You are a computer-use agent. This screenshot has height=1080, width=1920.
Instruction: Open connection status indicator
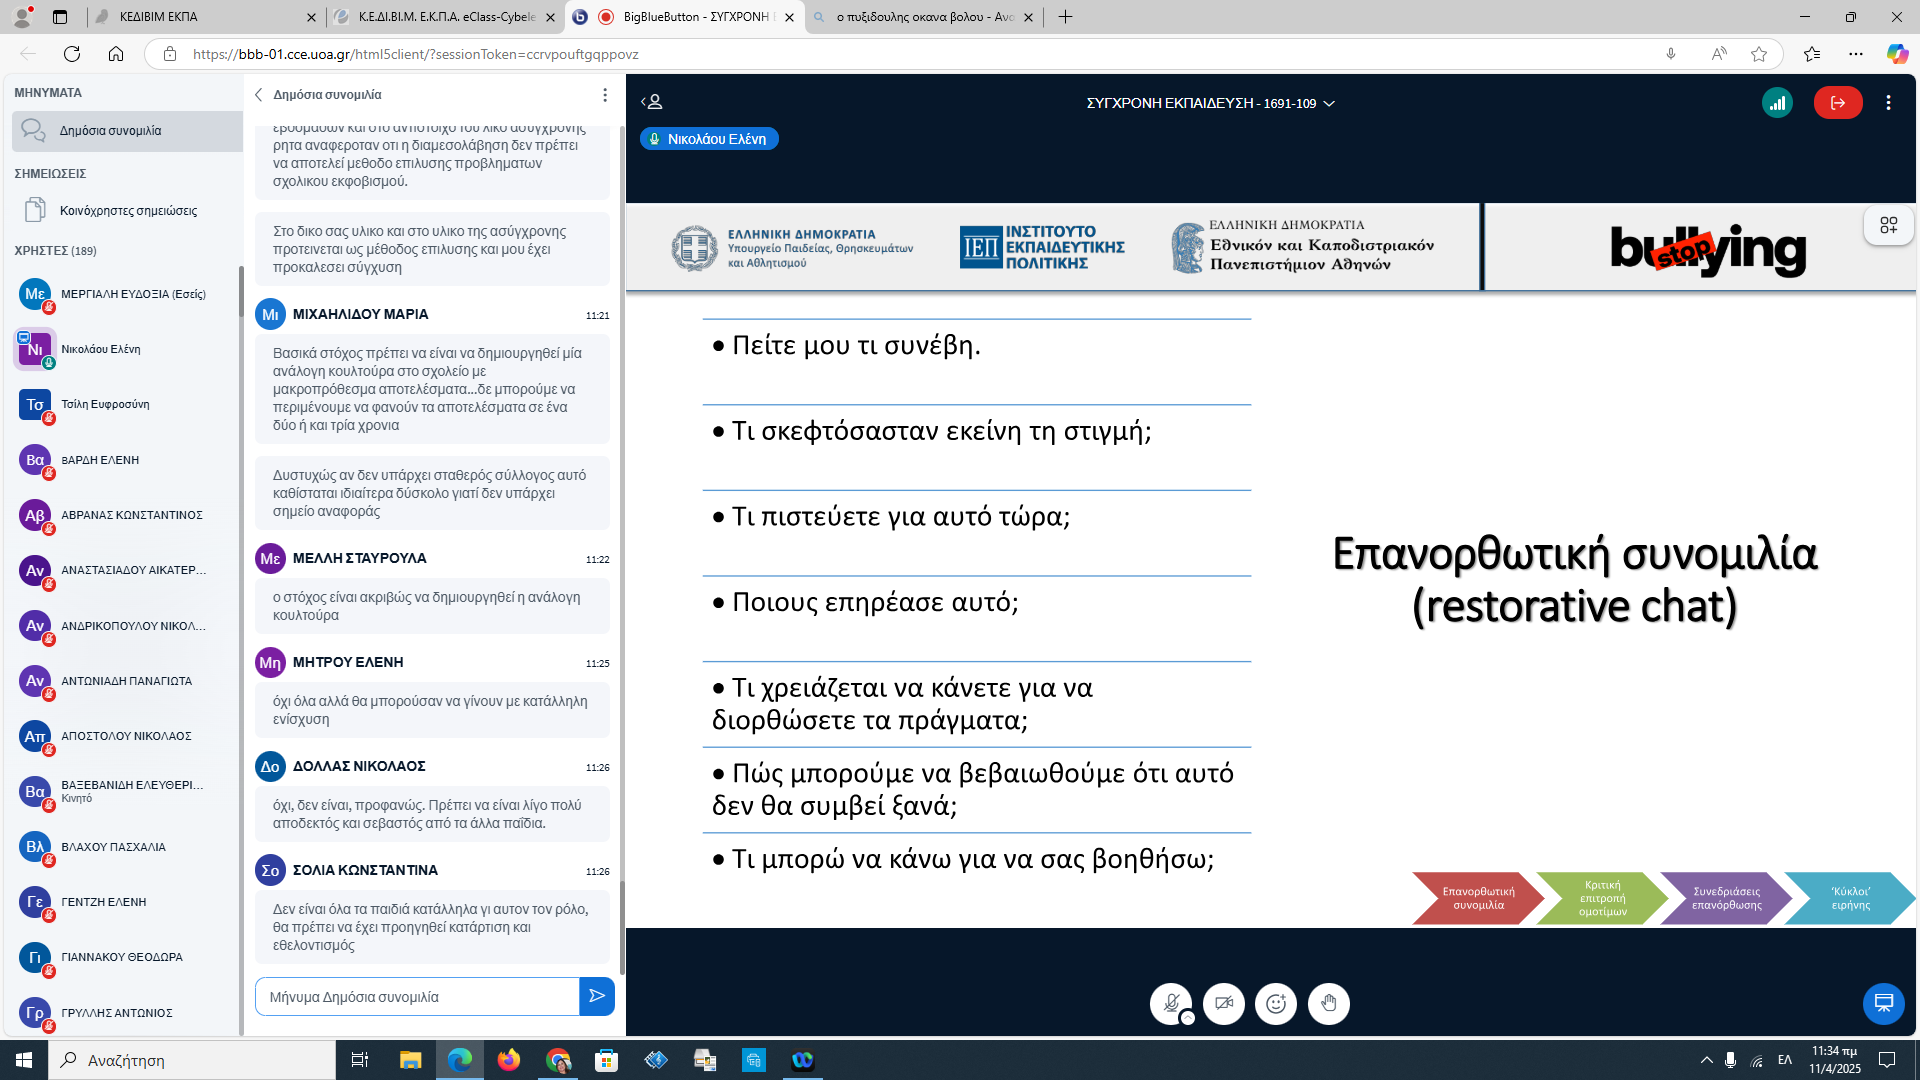pos(1777,103)
